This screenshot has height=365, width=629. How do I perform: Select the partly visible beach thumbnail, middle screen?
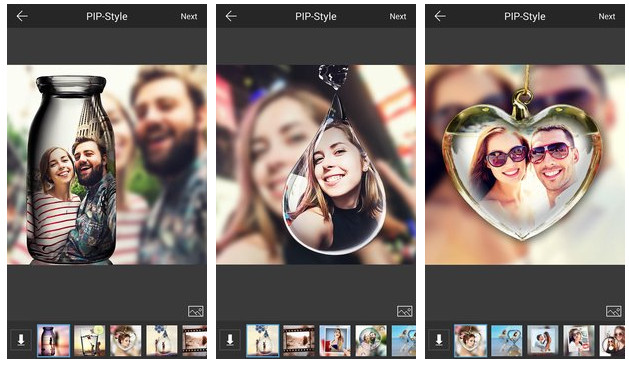404,341
